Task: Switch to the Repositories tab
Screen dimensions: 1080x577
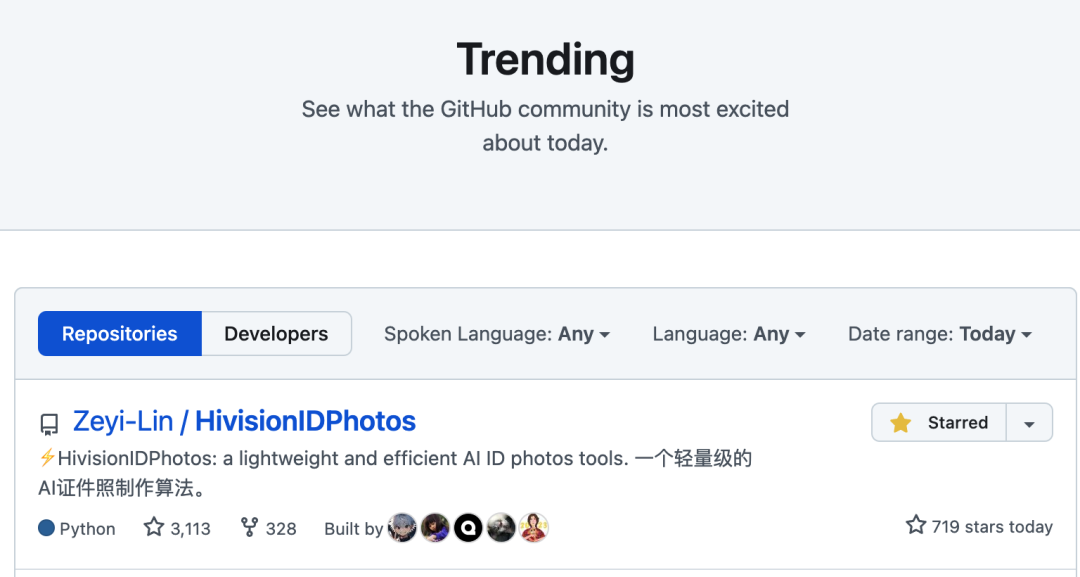Action: (119, 333)
